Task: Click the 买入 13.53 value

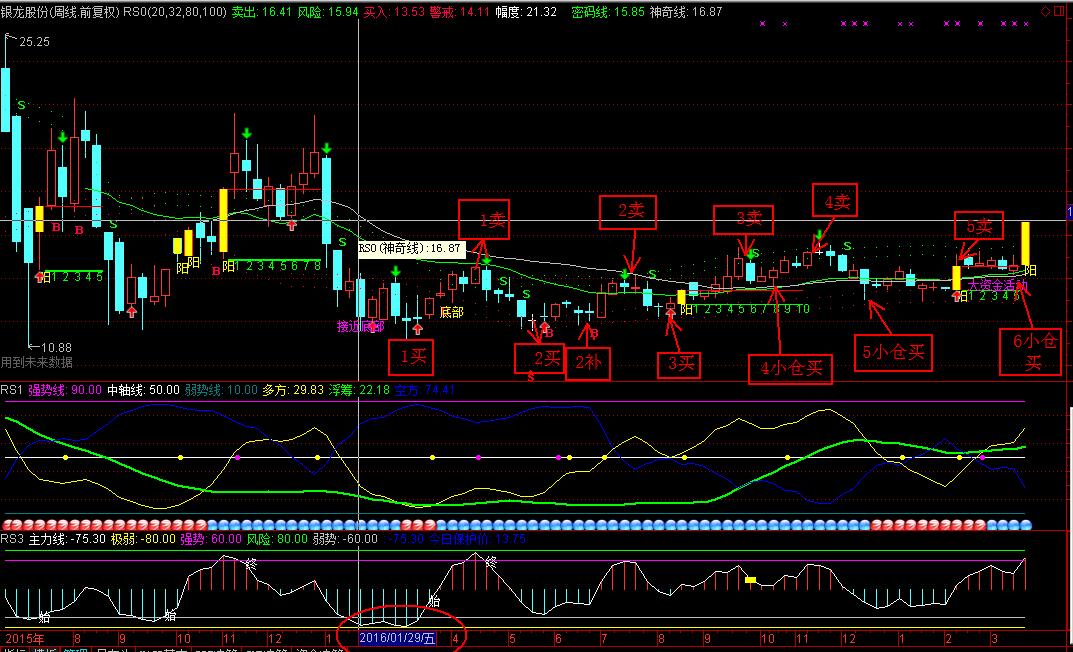Action: click(393, 12)
